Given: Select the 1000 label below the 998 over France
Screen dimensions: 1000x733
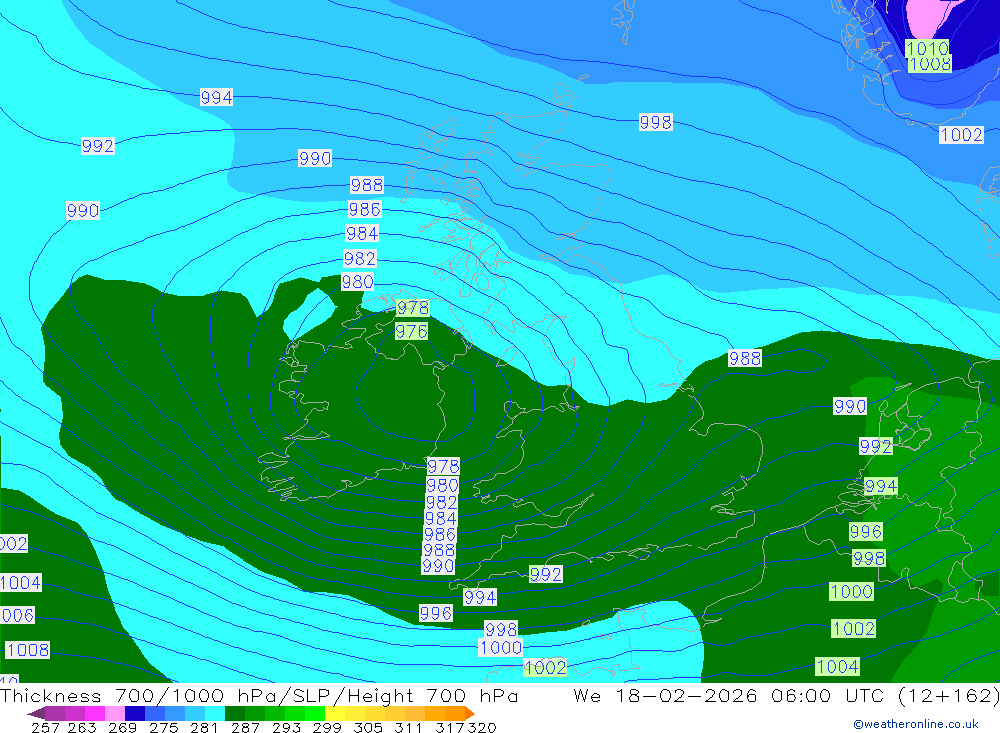Looking at the screenshot, I should coord(501,648).
